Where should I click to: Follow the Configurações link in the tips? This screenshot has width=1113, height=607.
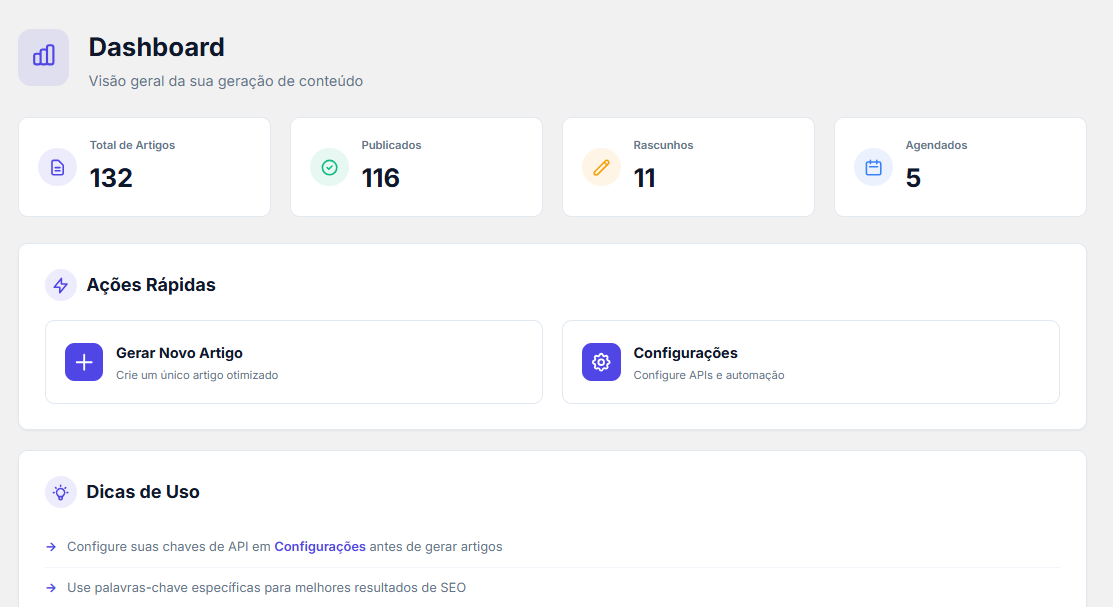tap(320, 547)
